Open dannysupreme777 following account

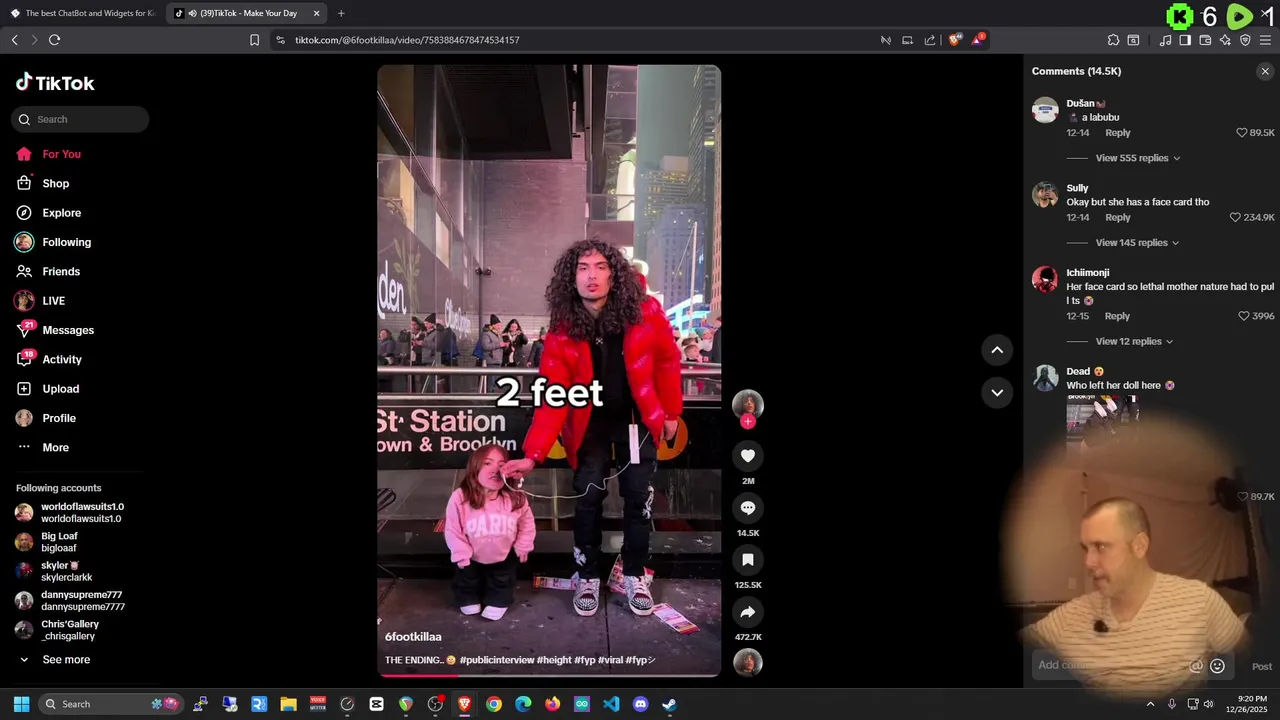click(70, 601)
